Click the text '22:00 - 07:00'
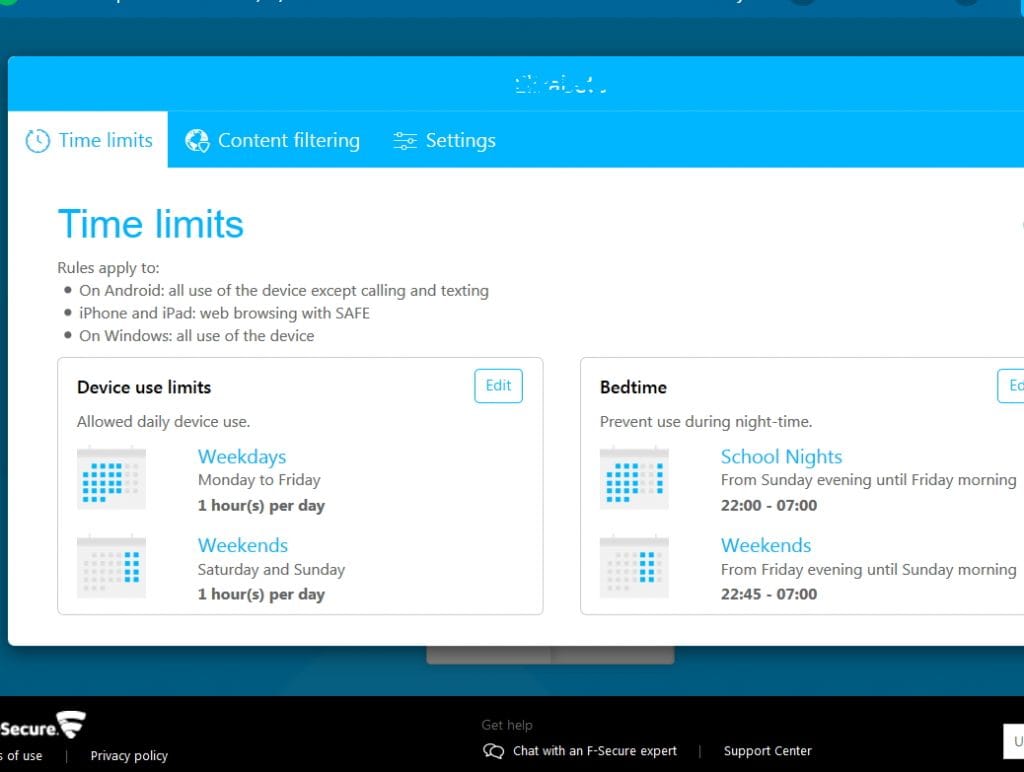 click(x=769, y=506)
